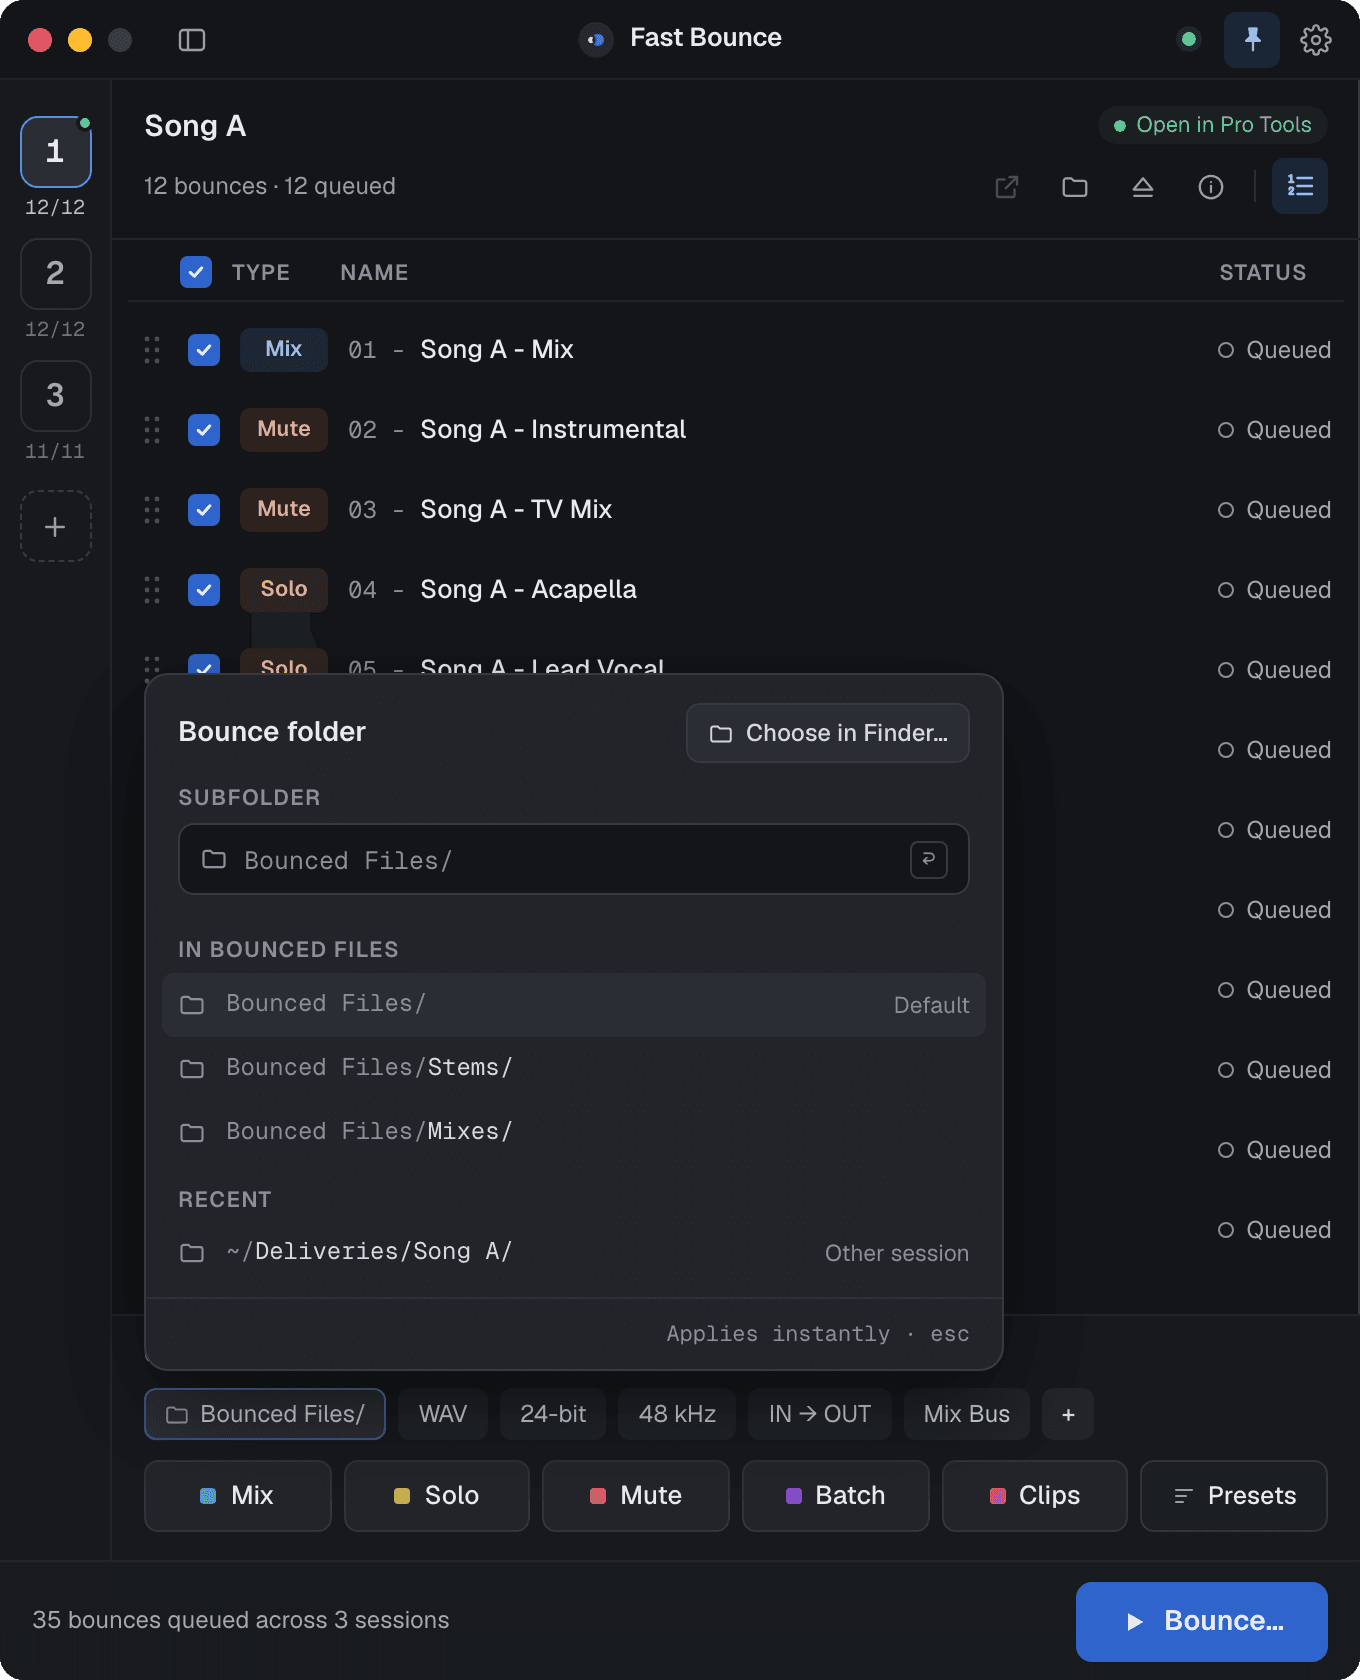This screenshot has width=1360, height=1680.
Task: Click the pin window icon
Action: (x=1252, y=40)
